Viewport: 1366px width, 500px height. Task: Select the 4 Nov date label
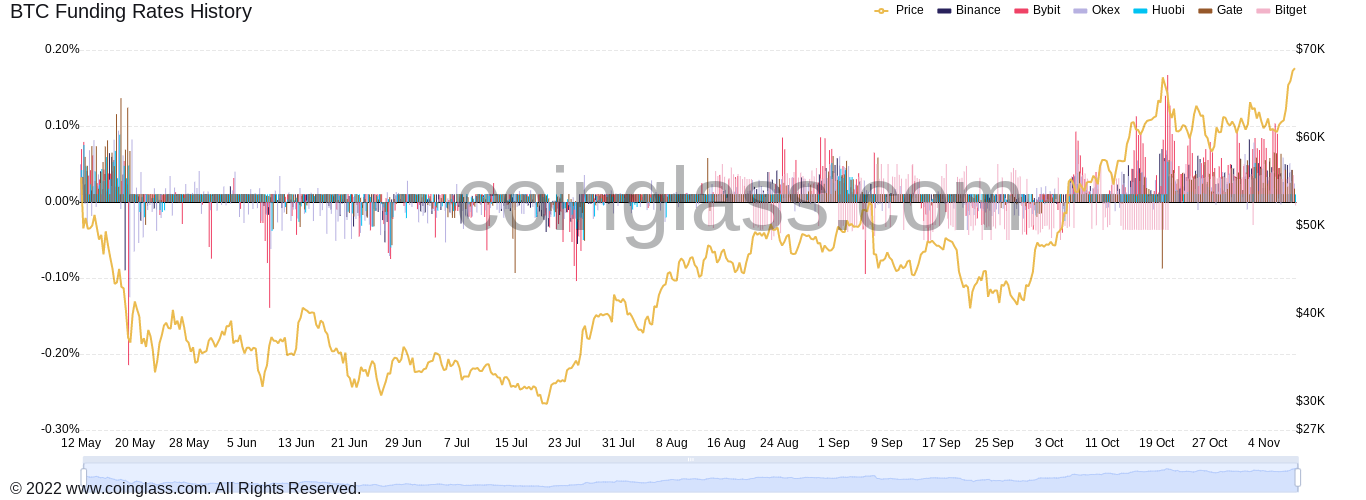click(x=1263, y=443)
